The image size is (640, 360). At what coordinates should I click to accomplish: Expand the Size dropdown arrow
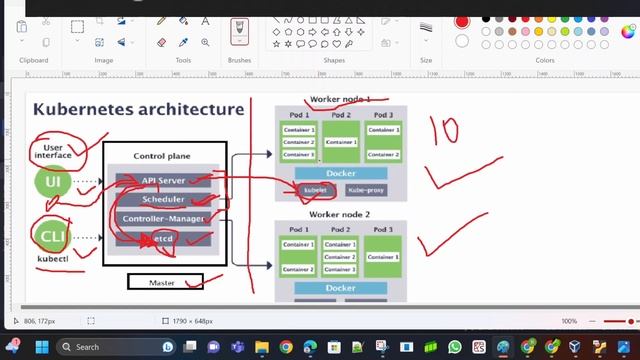(426, 41)
